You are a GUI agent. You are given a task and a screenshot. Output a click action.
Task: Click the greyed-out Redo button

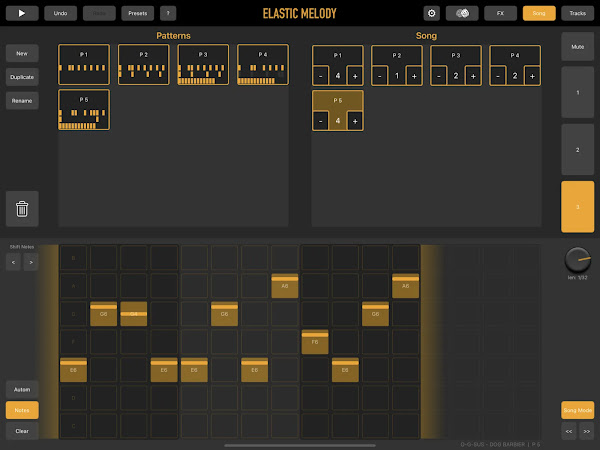click(x=99, y=13)
